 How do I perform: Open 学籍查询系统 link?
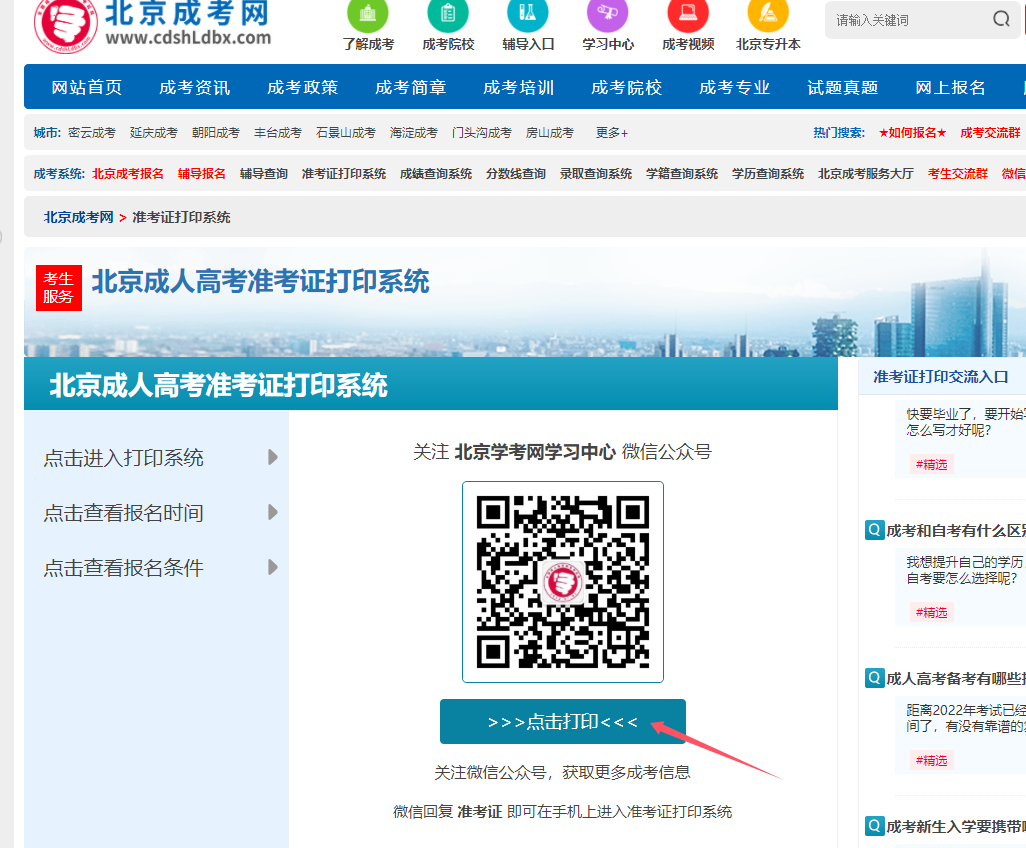682,173
